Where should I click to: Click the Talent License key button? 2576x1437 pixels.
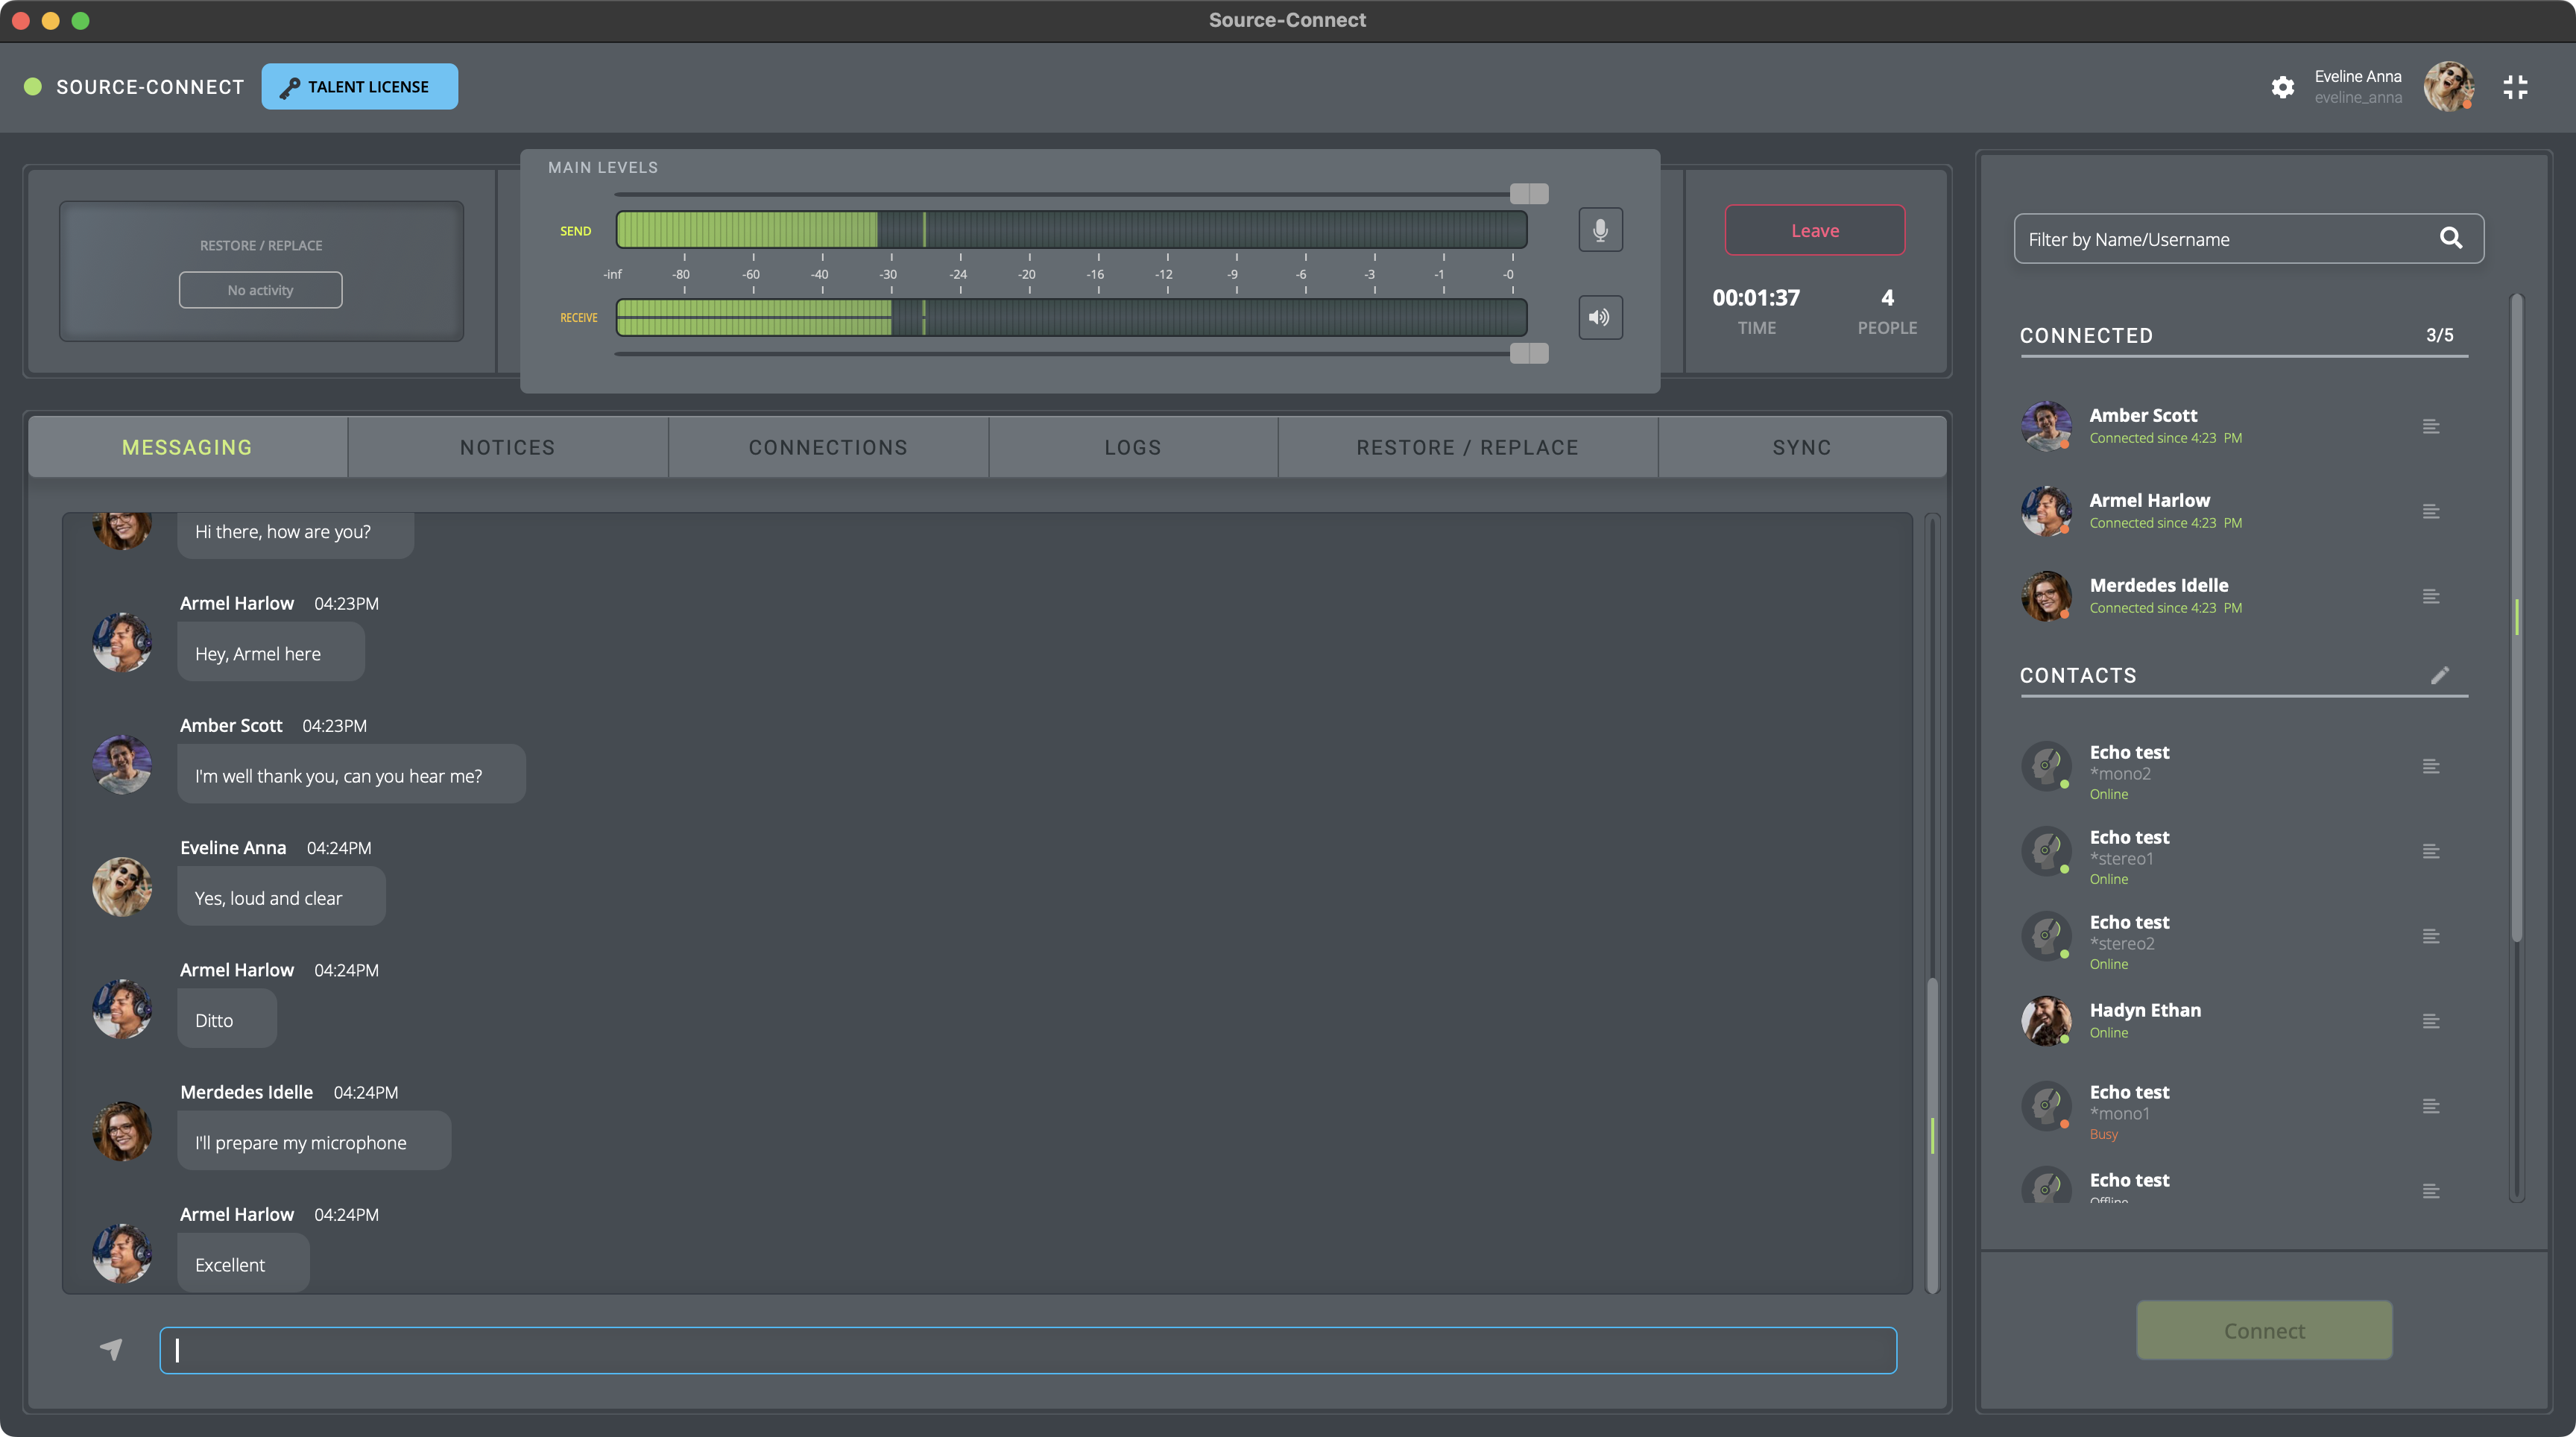click(360, 87)
